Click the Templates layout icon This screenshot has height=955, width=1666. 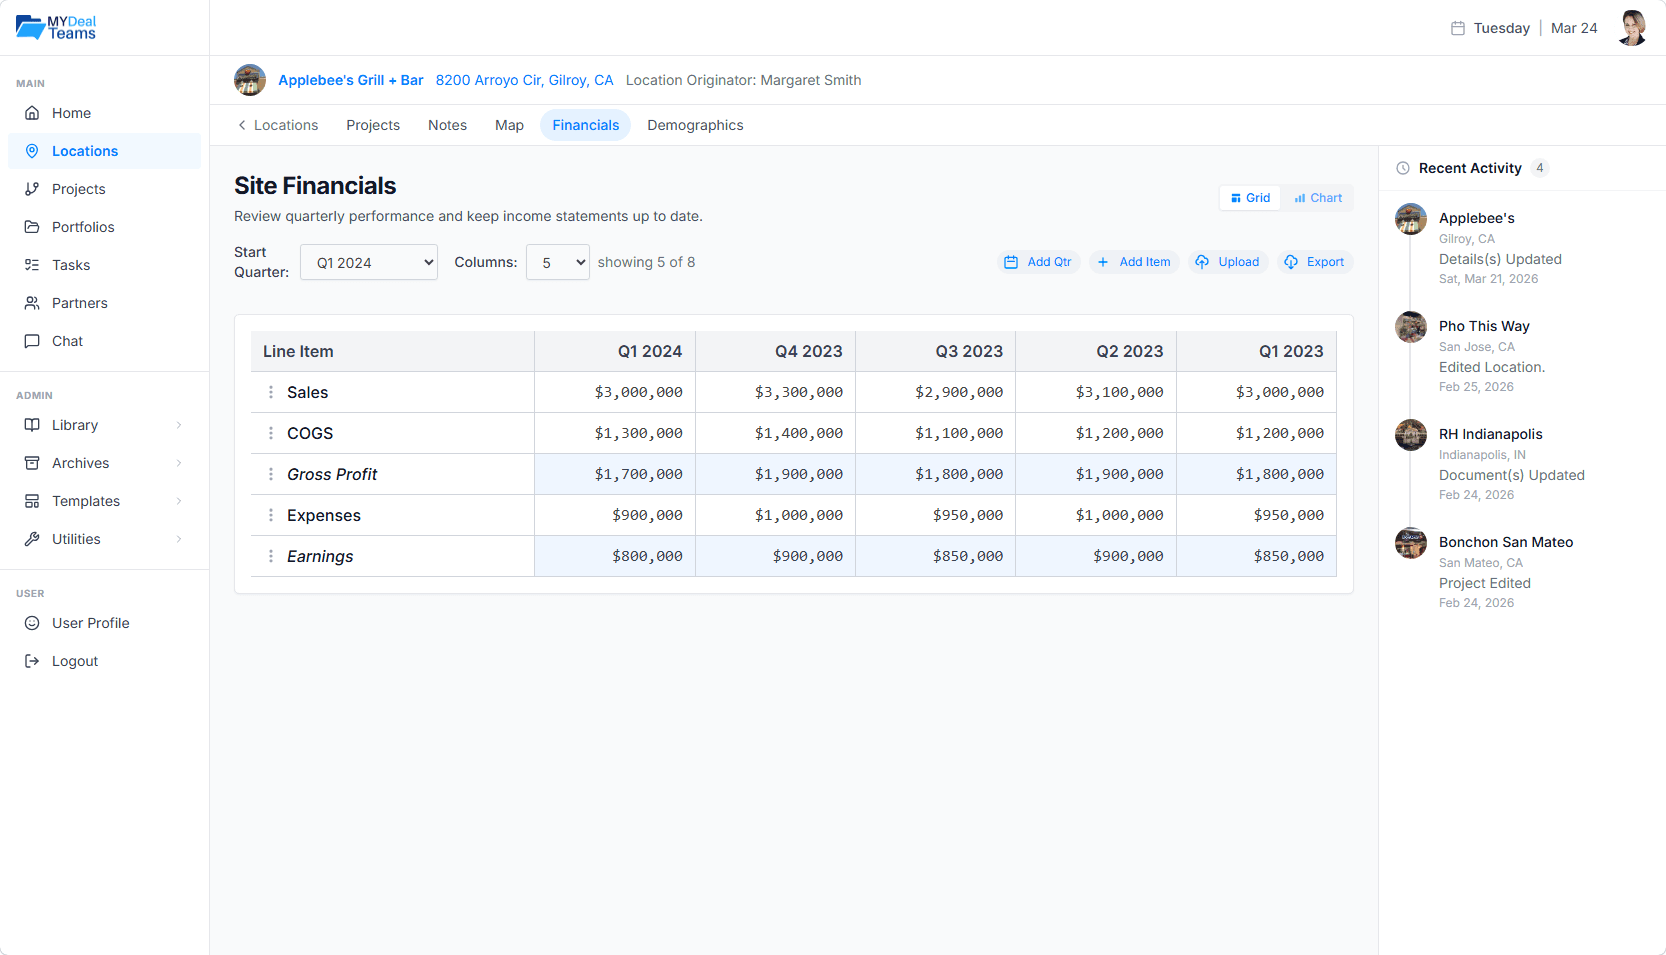[32, 501]
